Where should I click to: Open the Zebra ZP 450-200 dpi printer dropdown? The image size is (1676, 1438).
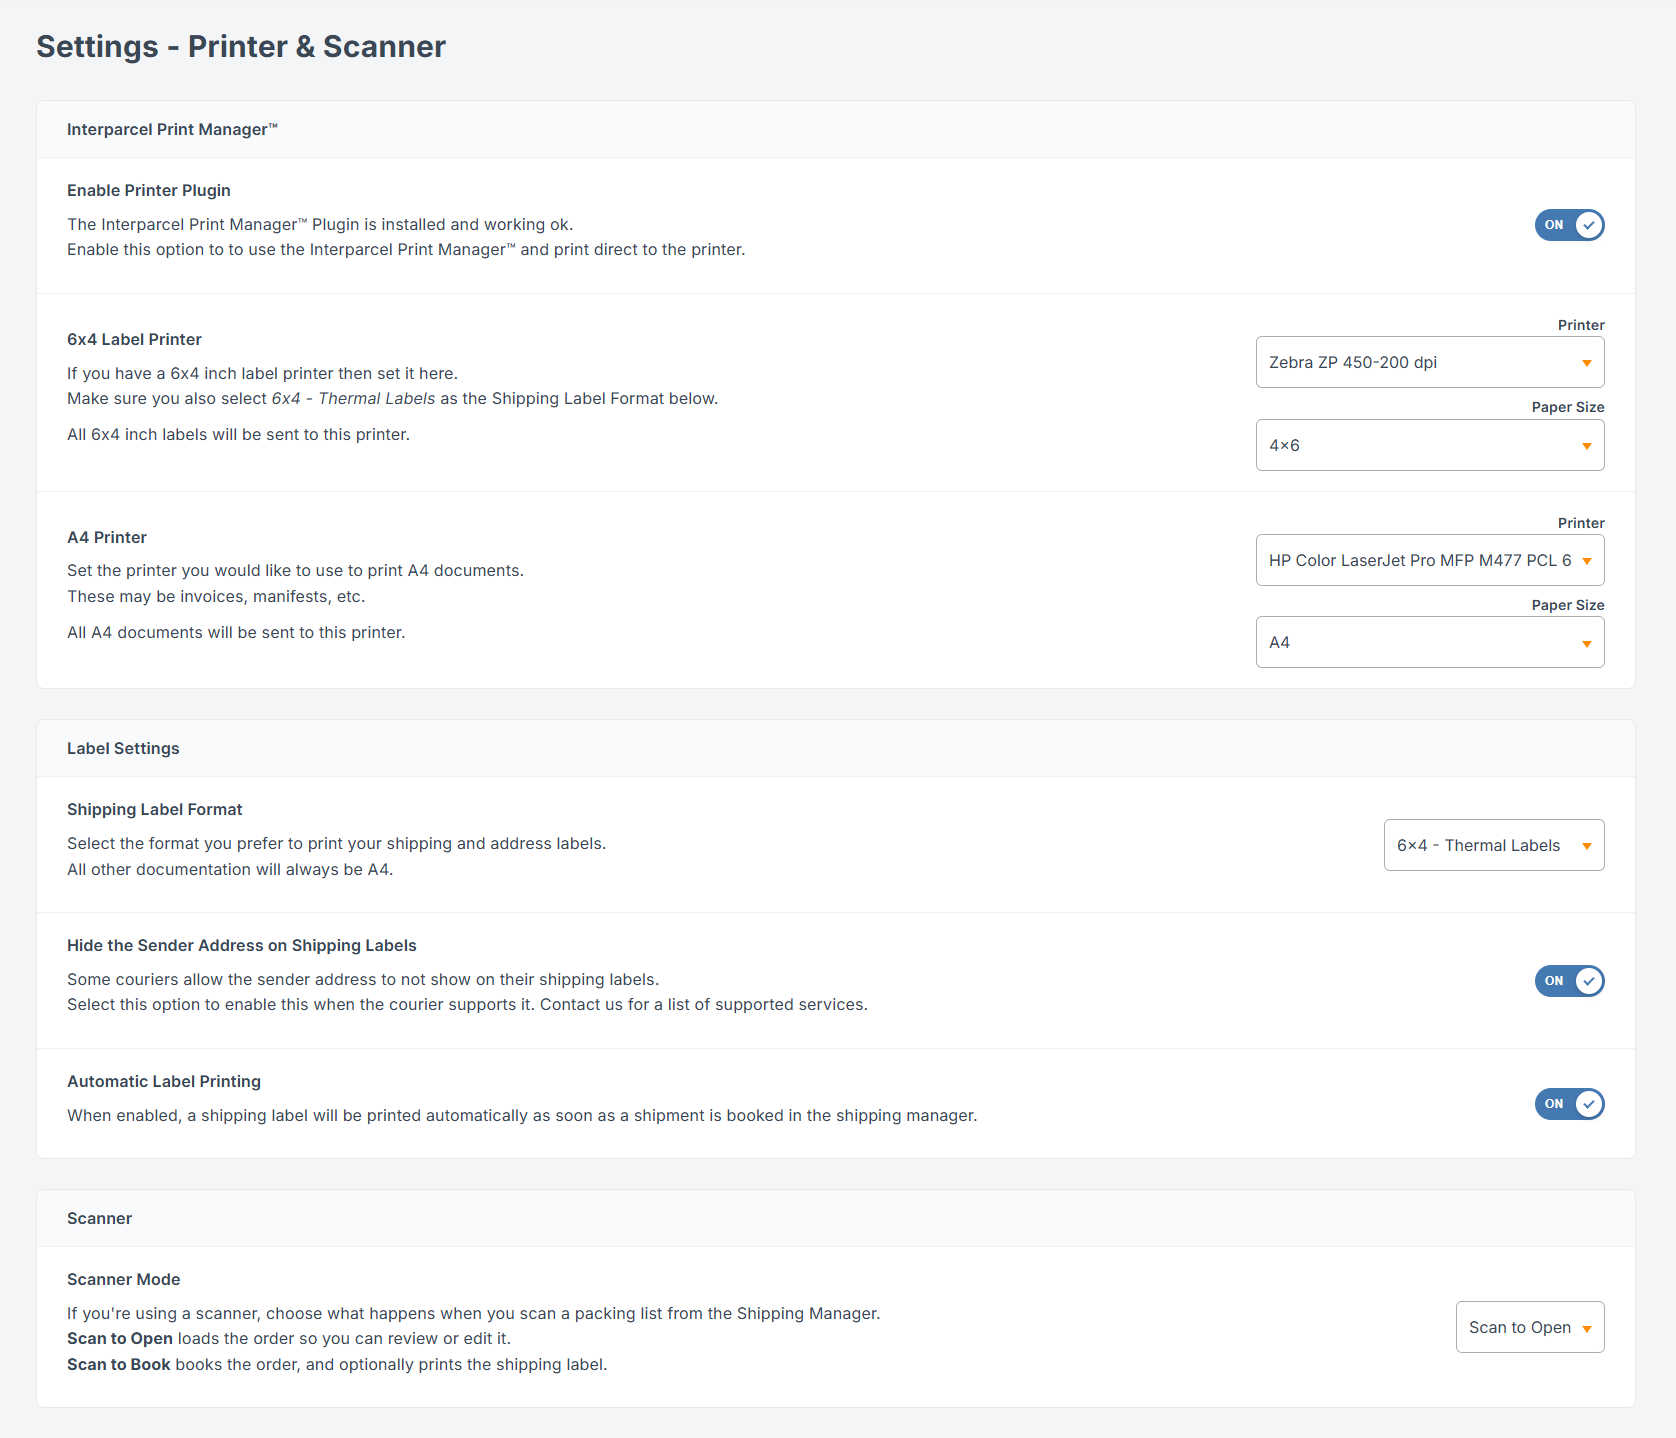(x=1429, y=362)
